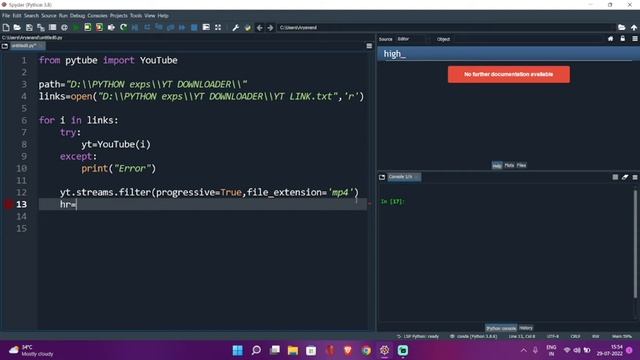
Task: Run cell and advance icon
Action: 99,27
